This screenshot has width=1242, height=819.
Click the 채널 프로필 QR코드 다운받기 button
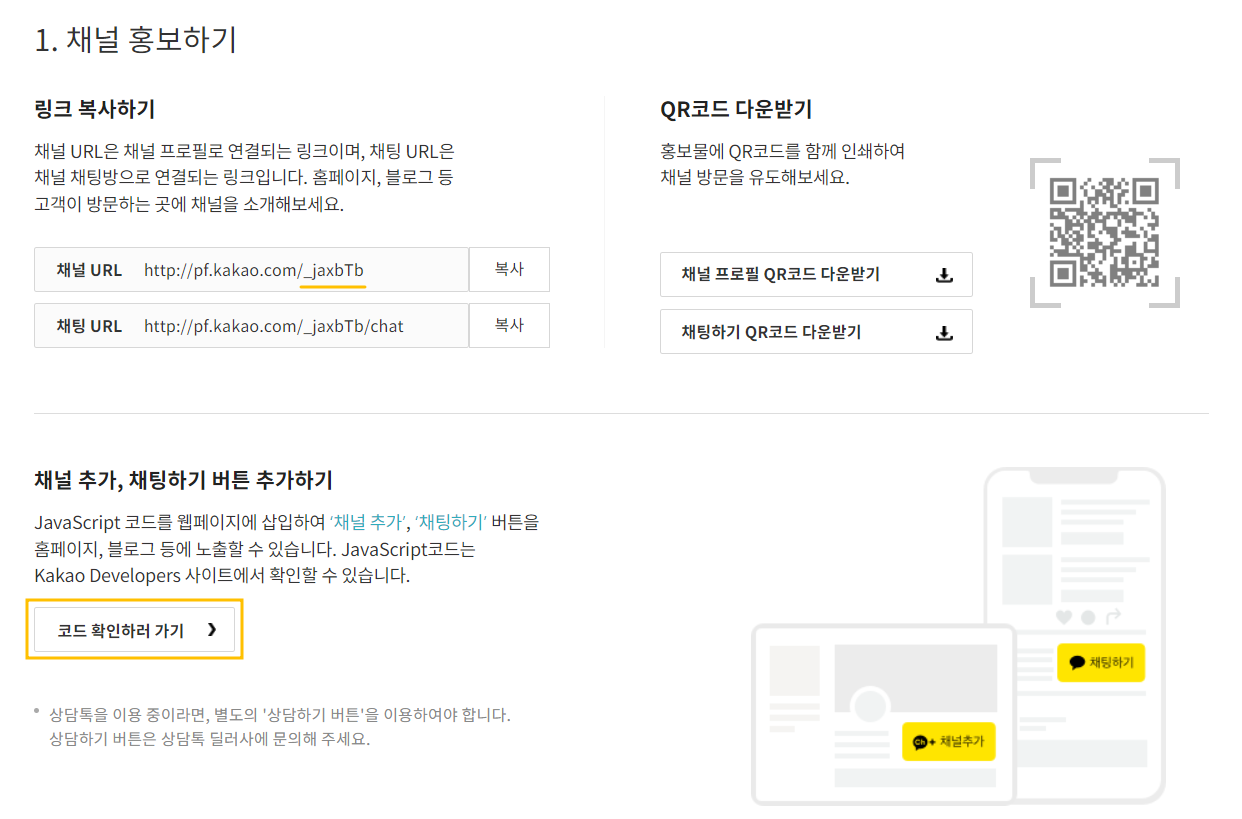pos(816,274)
